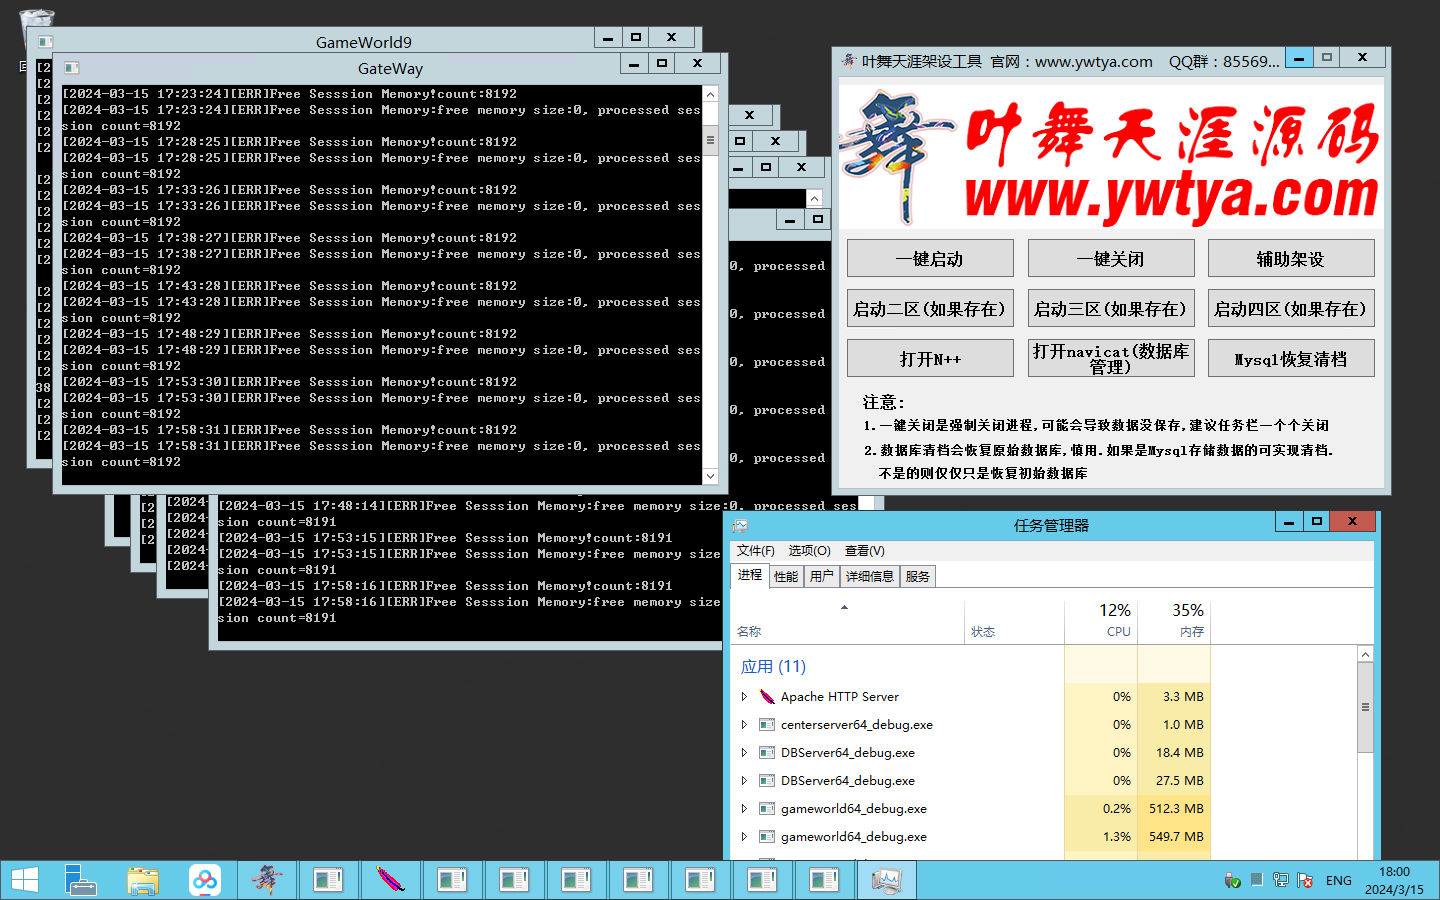Click the 一键关闭 button
This screenshot has height=900, width=1440.
coord(1111,259)
